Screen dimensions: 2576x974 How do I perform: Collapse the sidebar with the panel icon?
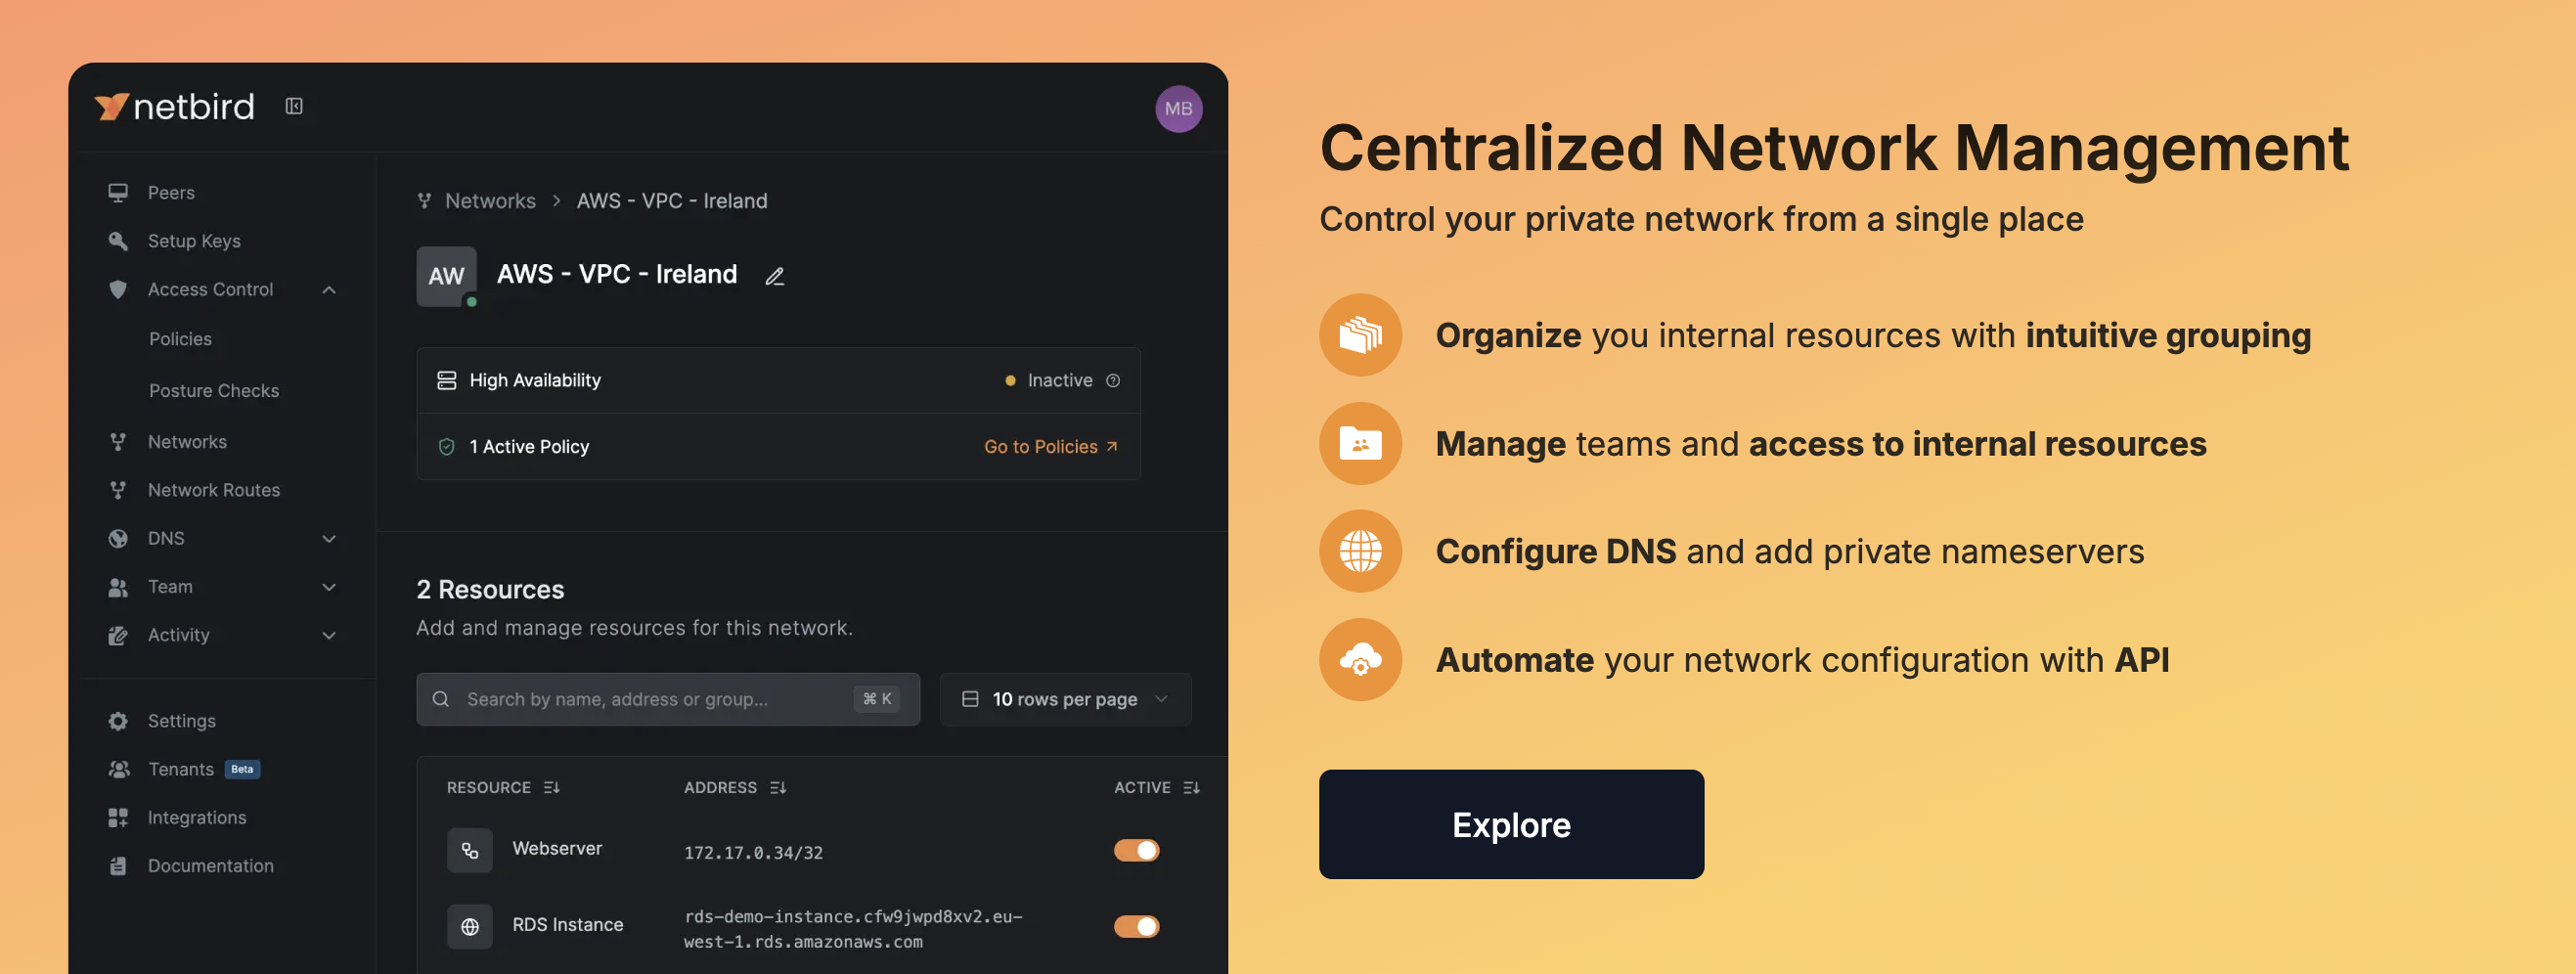point(294,106)
